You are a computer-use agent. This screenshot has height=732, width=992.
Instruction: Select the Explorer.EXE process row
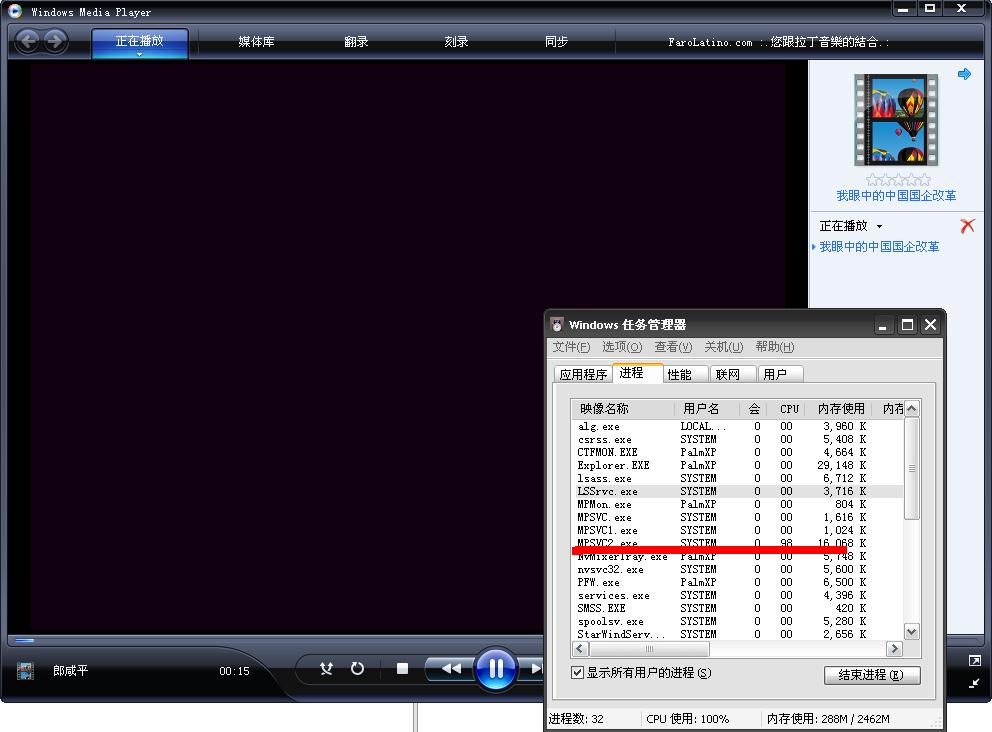click(x=737, y=465)
